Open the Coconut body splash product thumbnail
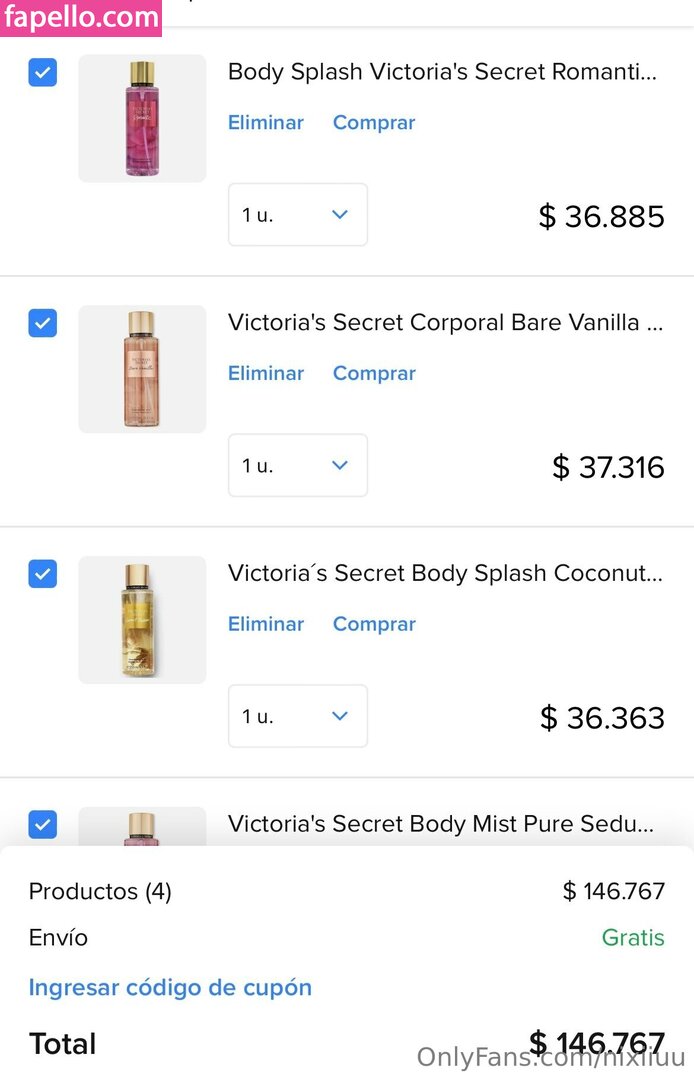694x1080 pixels. click(142, 620)
